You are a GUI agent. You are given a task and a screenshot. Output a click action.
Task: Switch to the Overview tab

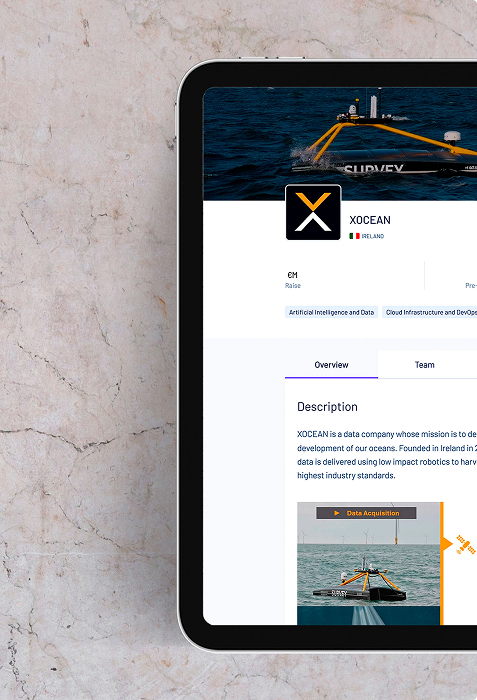[x=331, y=365]
